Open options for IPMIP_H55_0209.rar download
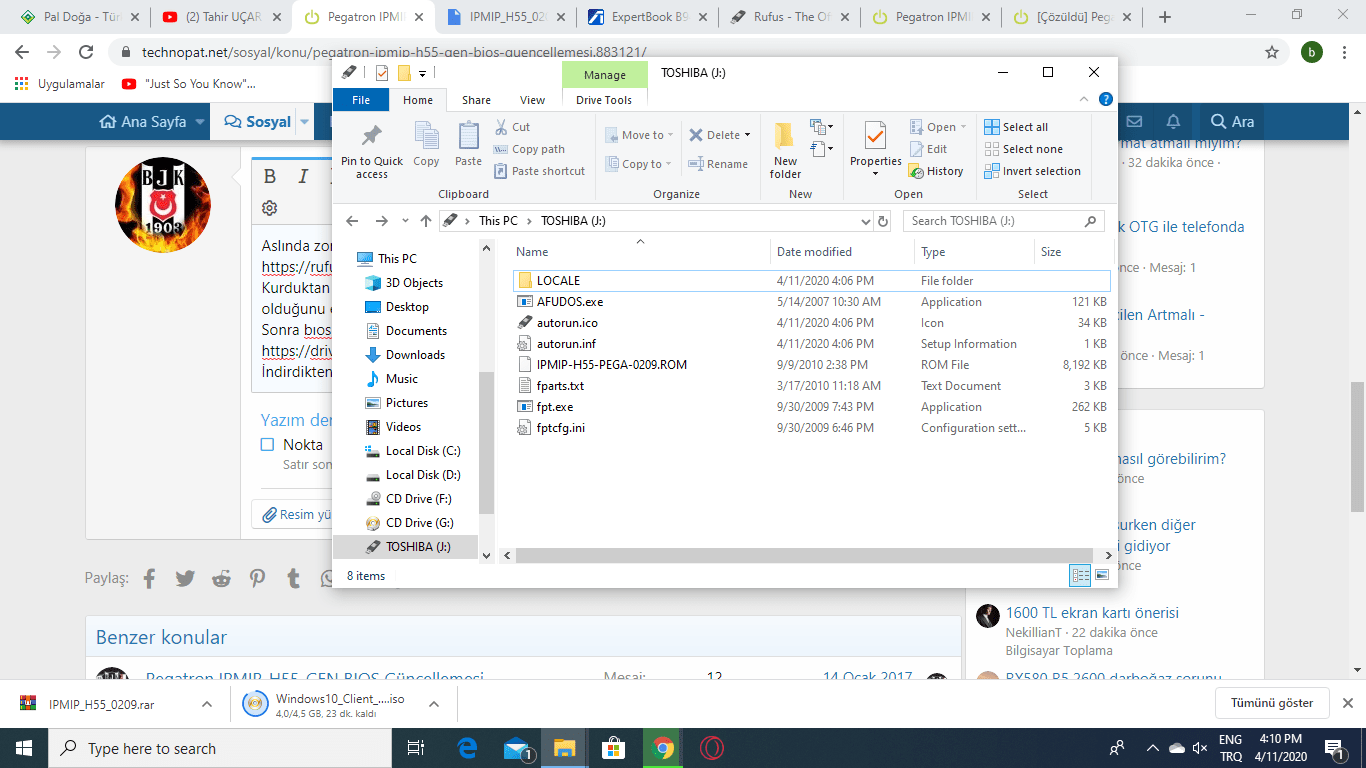 coord(207,704)
